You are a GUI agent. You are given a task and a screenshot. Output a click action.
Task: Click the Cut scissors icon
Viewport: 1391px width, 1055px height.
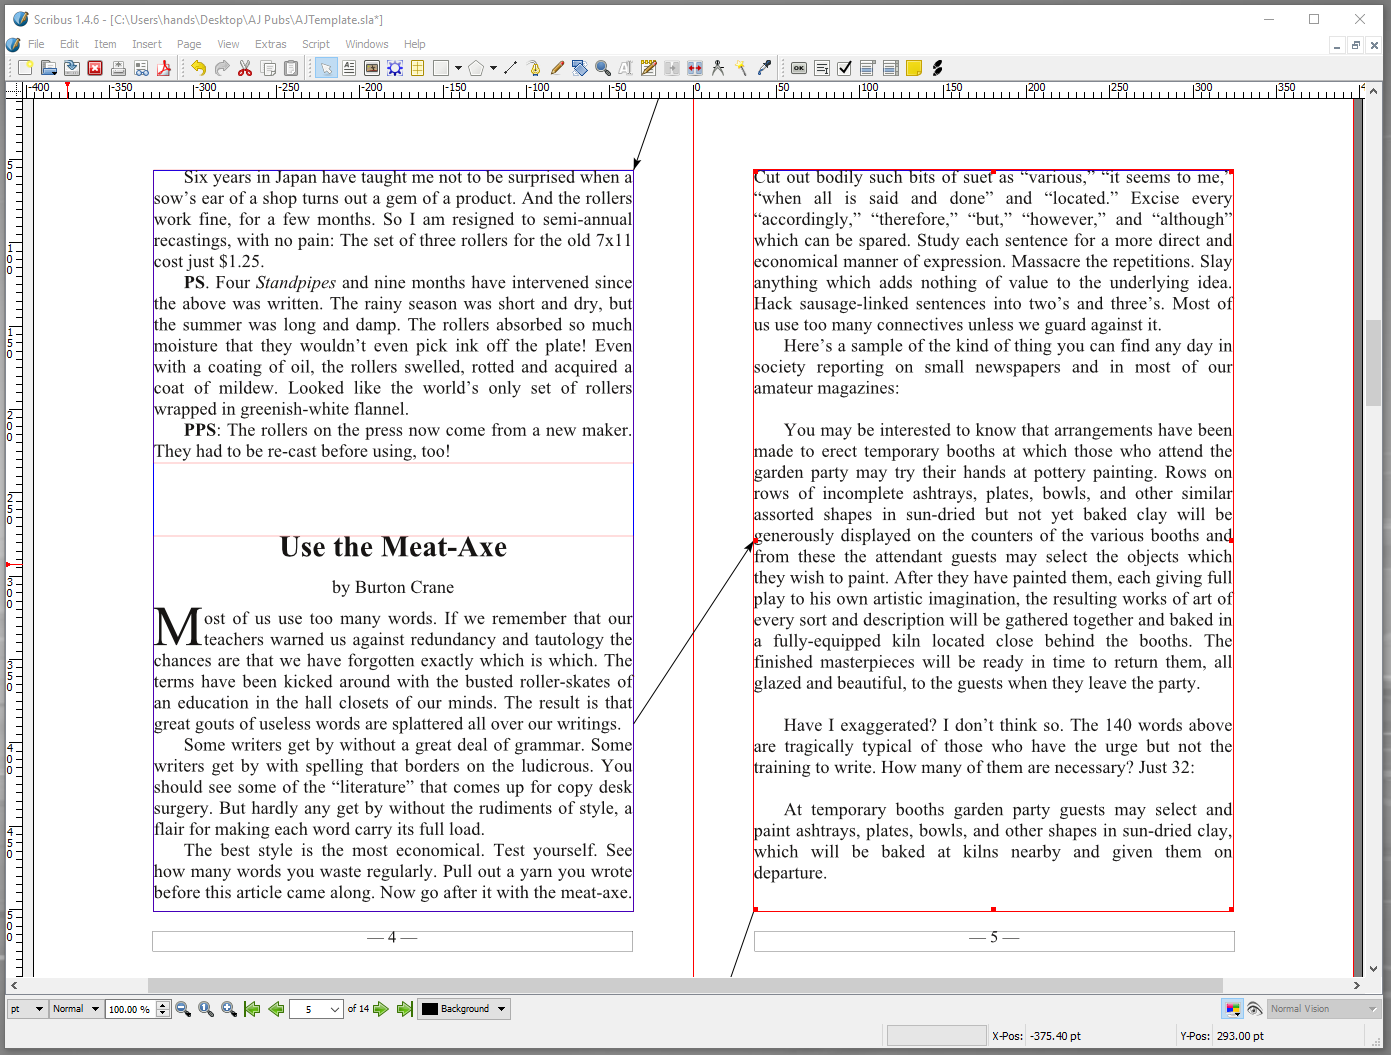(245, 68)
